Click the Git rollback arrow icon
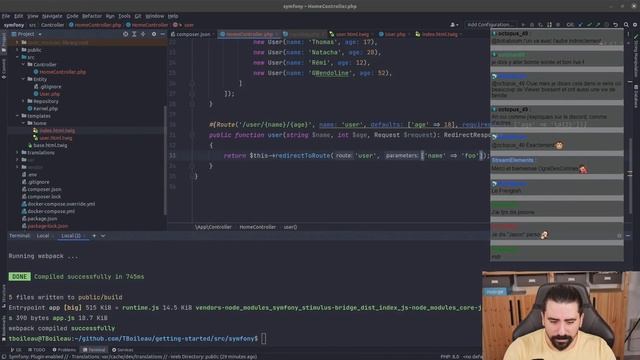640x360 pixels. pos(616,25)
